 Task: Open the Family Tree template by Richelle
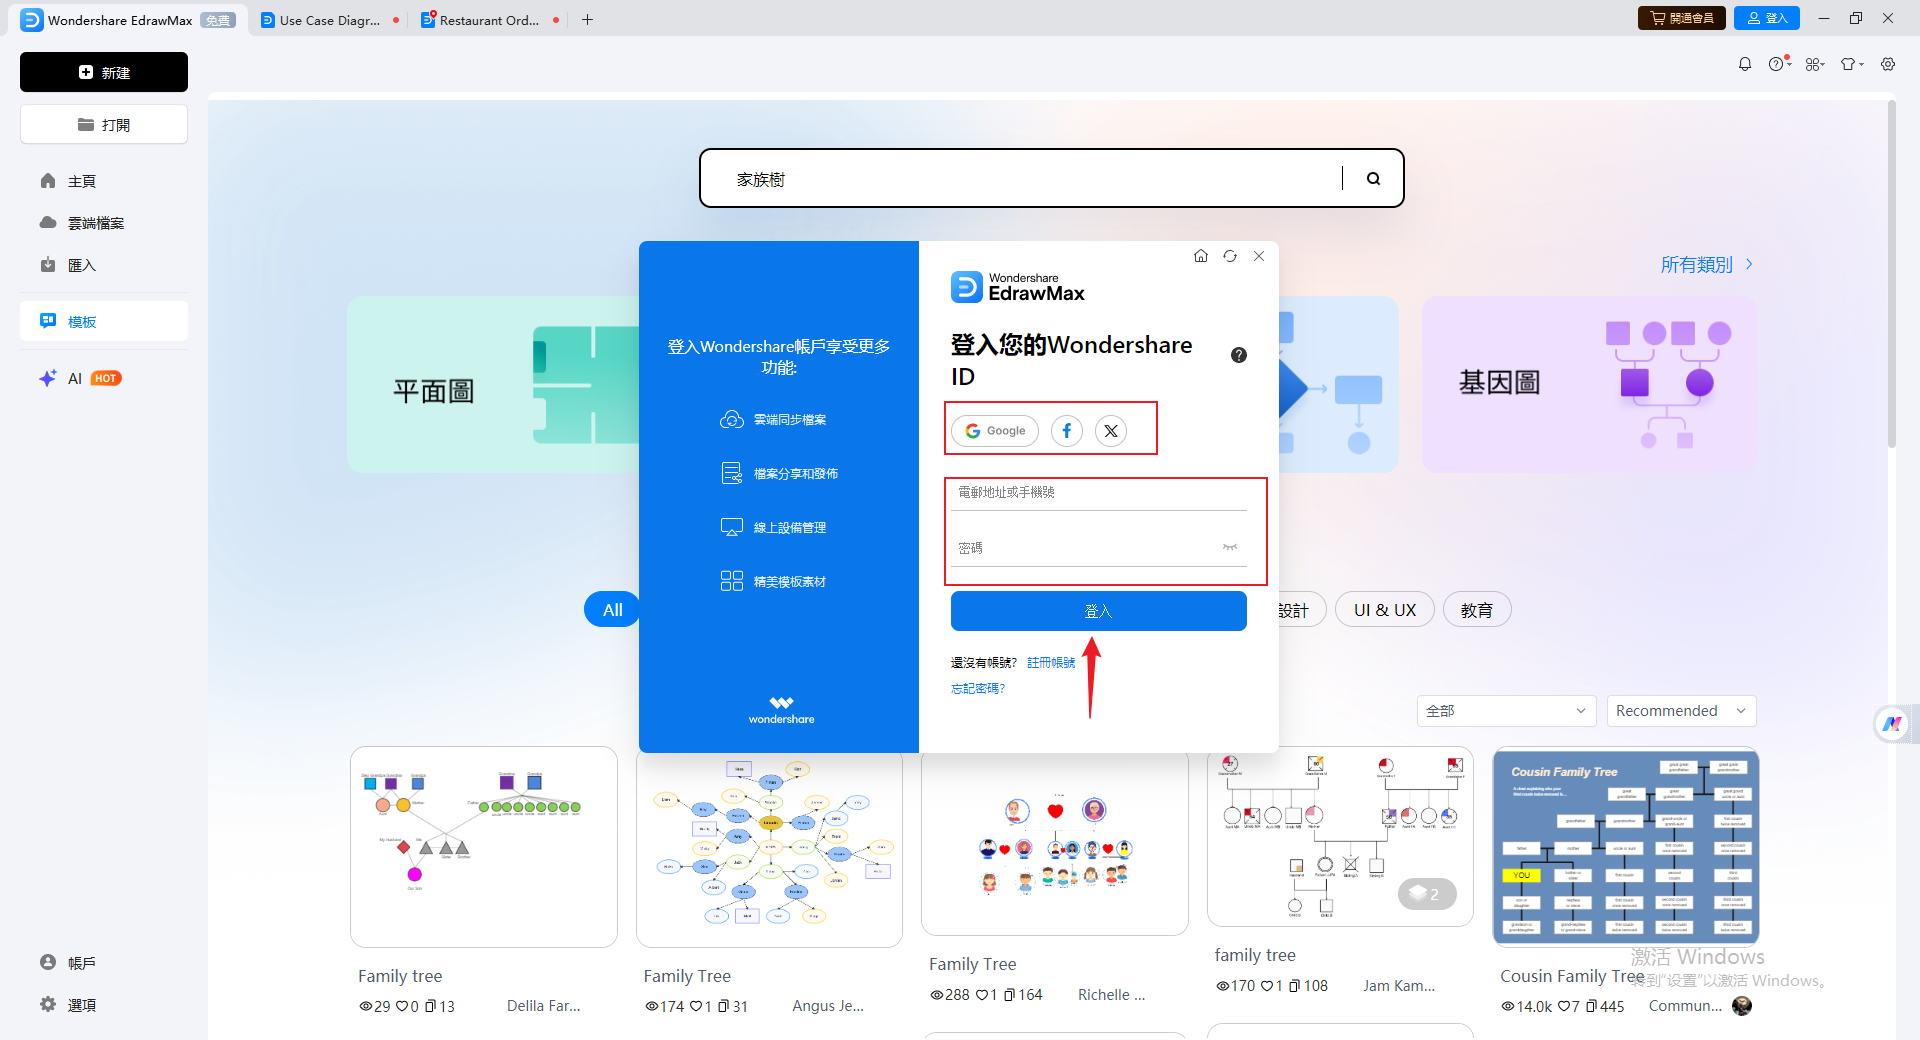tap(1055, 844)
